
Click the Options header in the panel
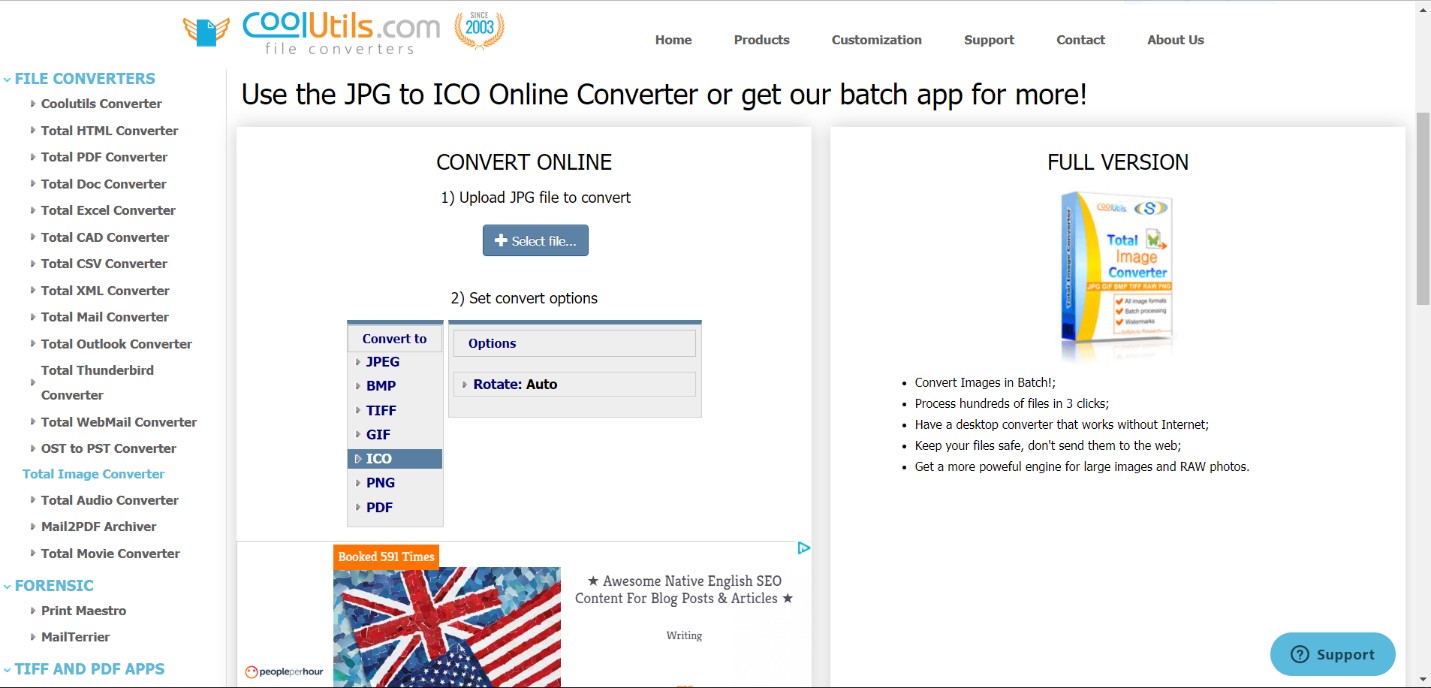[574, 343]
